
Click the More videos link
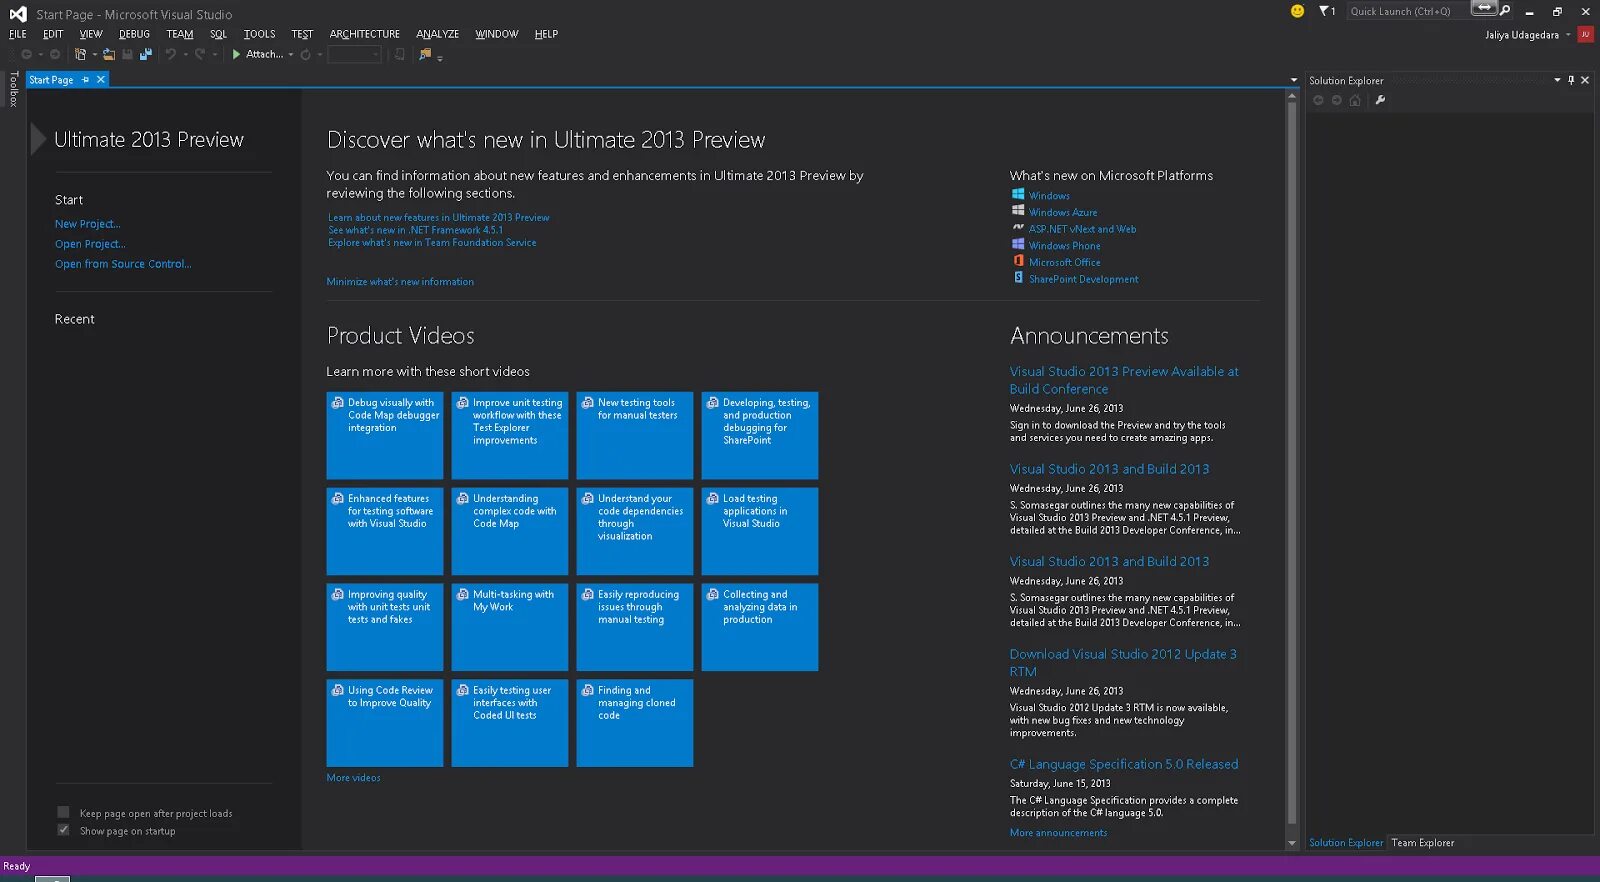(x=353, y=778)
